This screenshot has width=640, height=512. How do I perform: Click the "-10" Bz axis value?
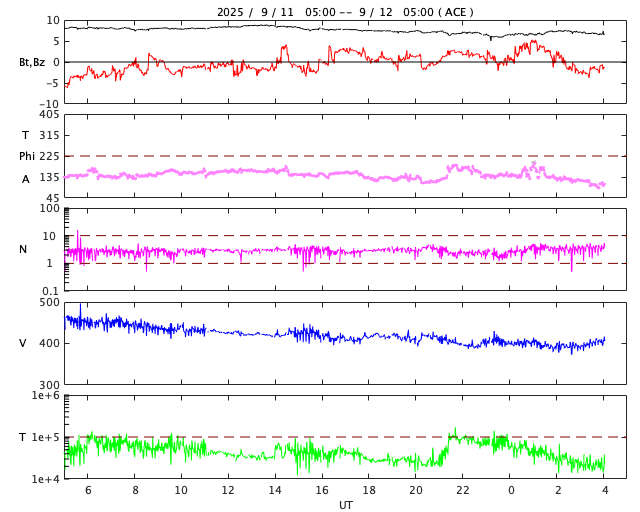49,104
